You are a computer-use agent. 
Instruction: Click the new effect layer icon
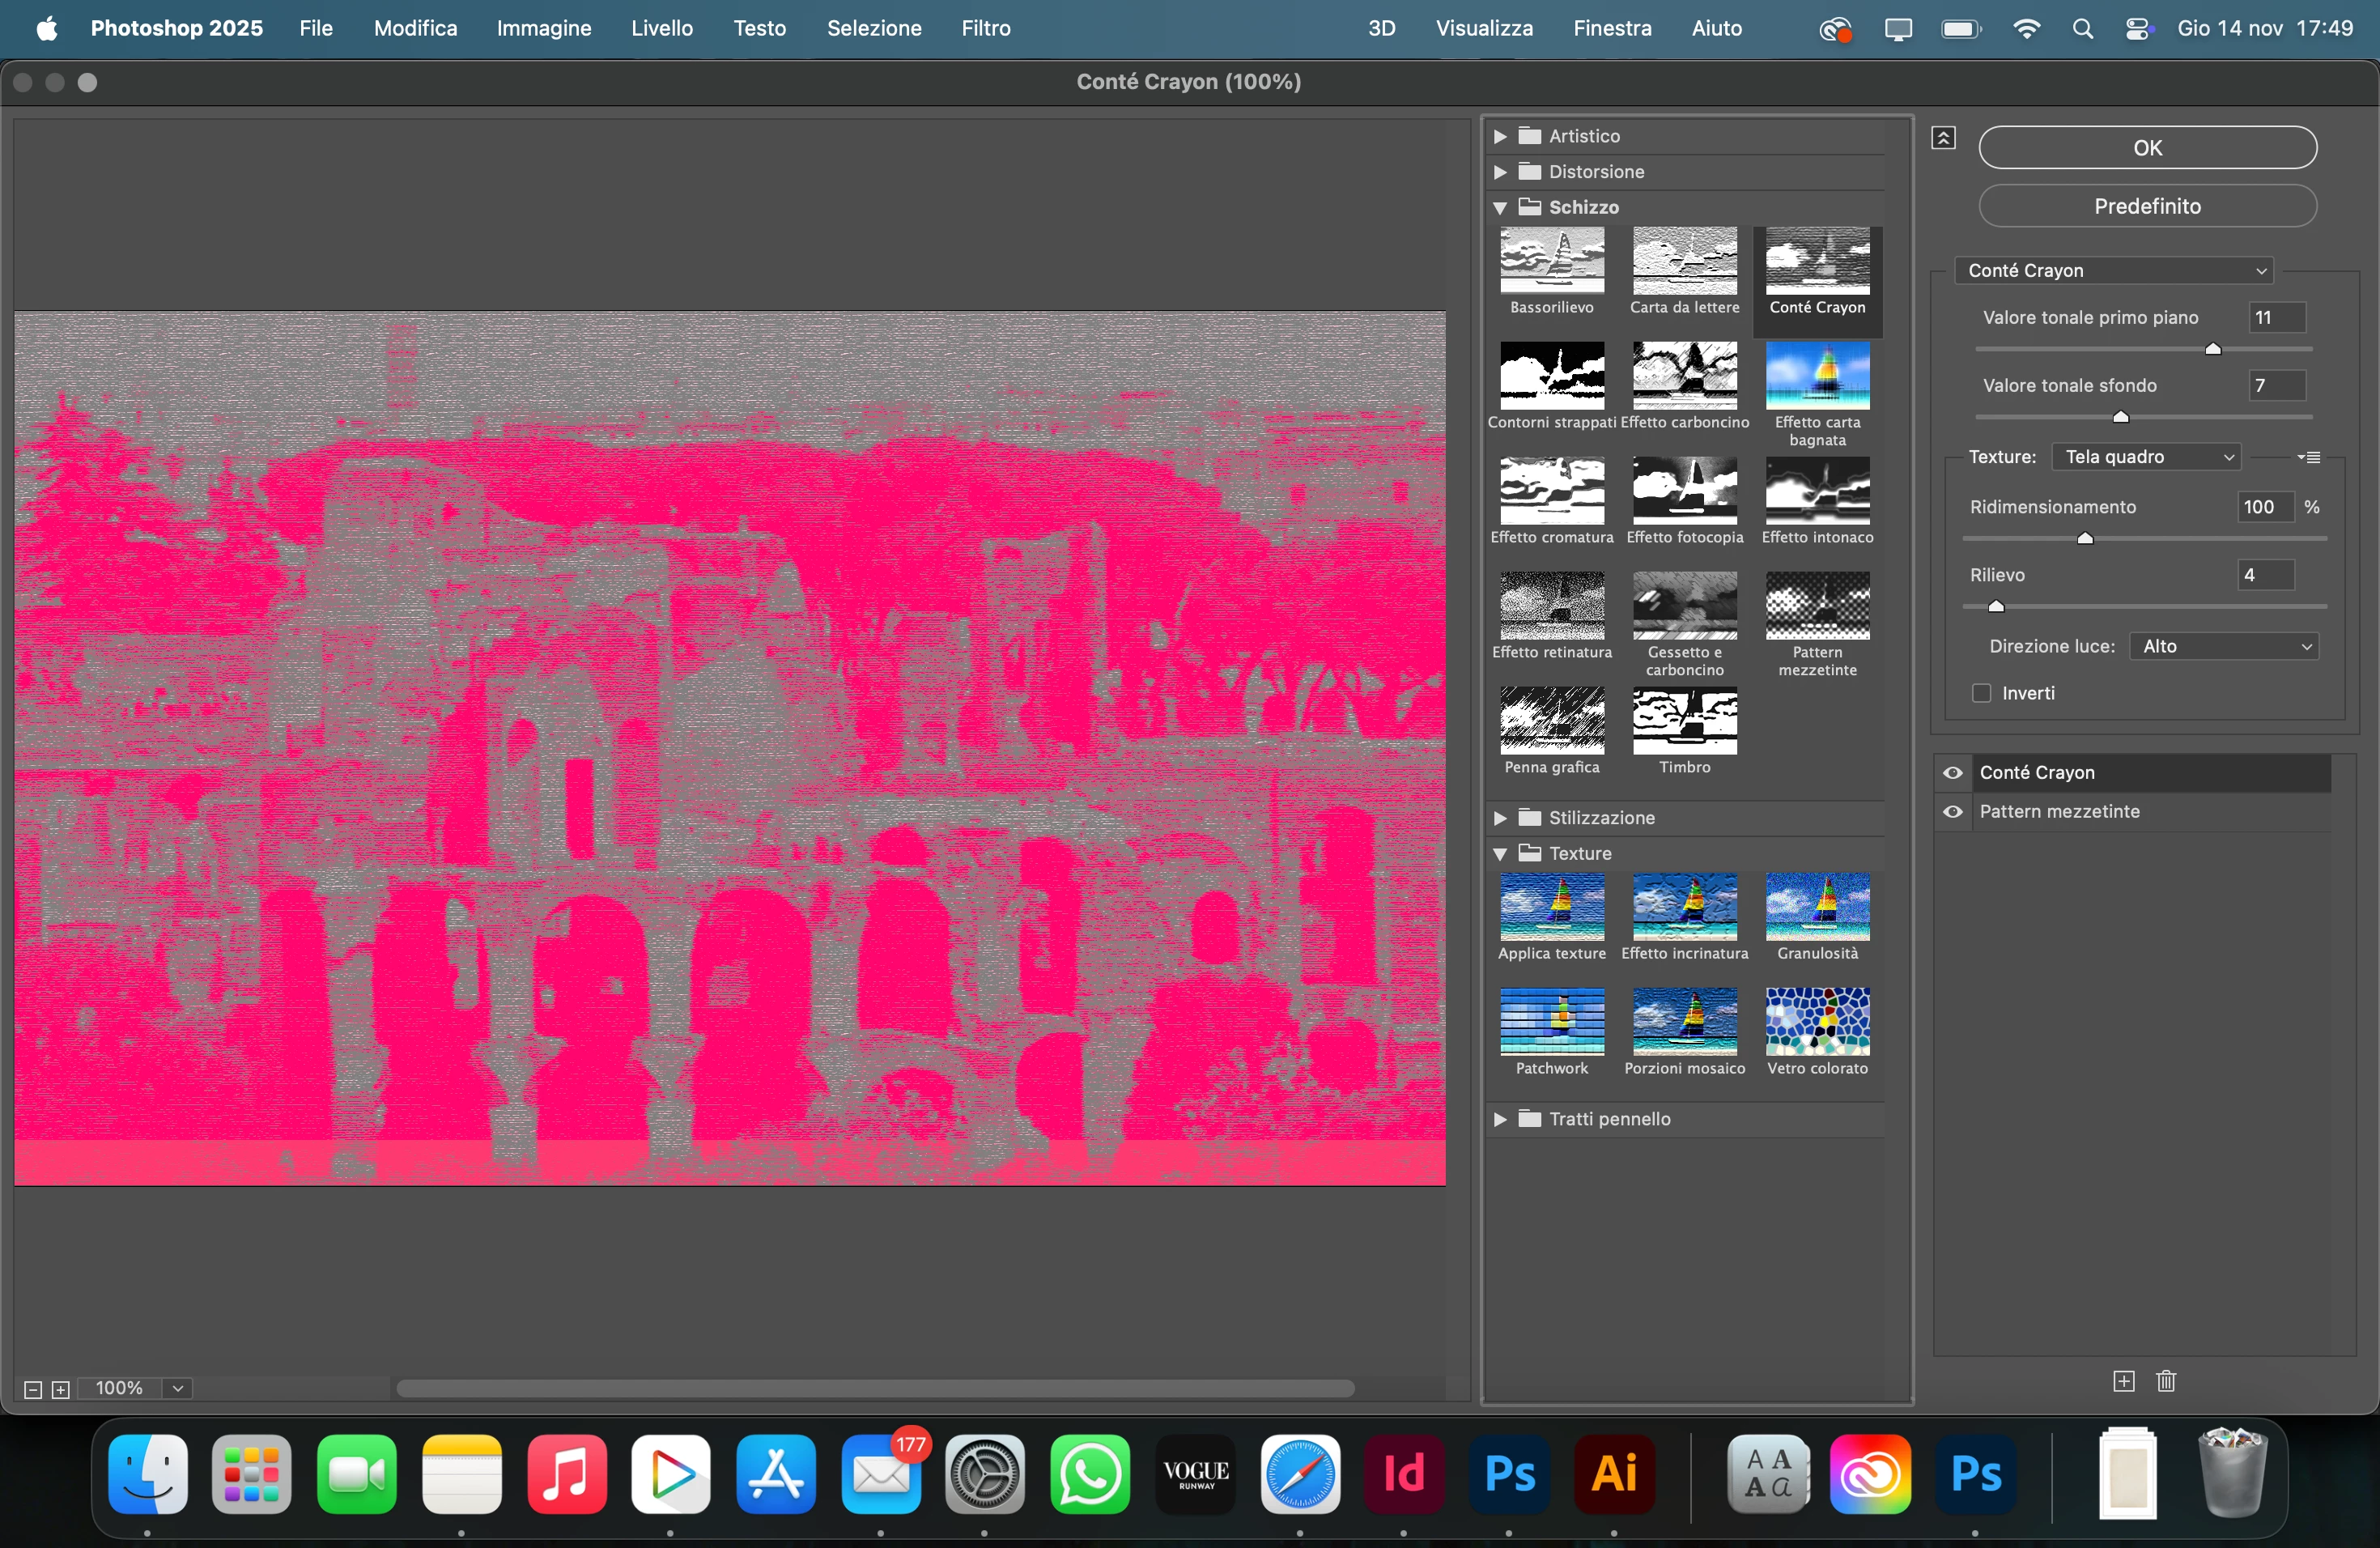click(2123, 1381)
